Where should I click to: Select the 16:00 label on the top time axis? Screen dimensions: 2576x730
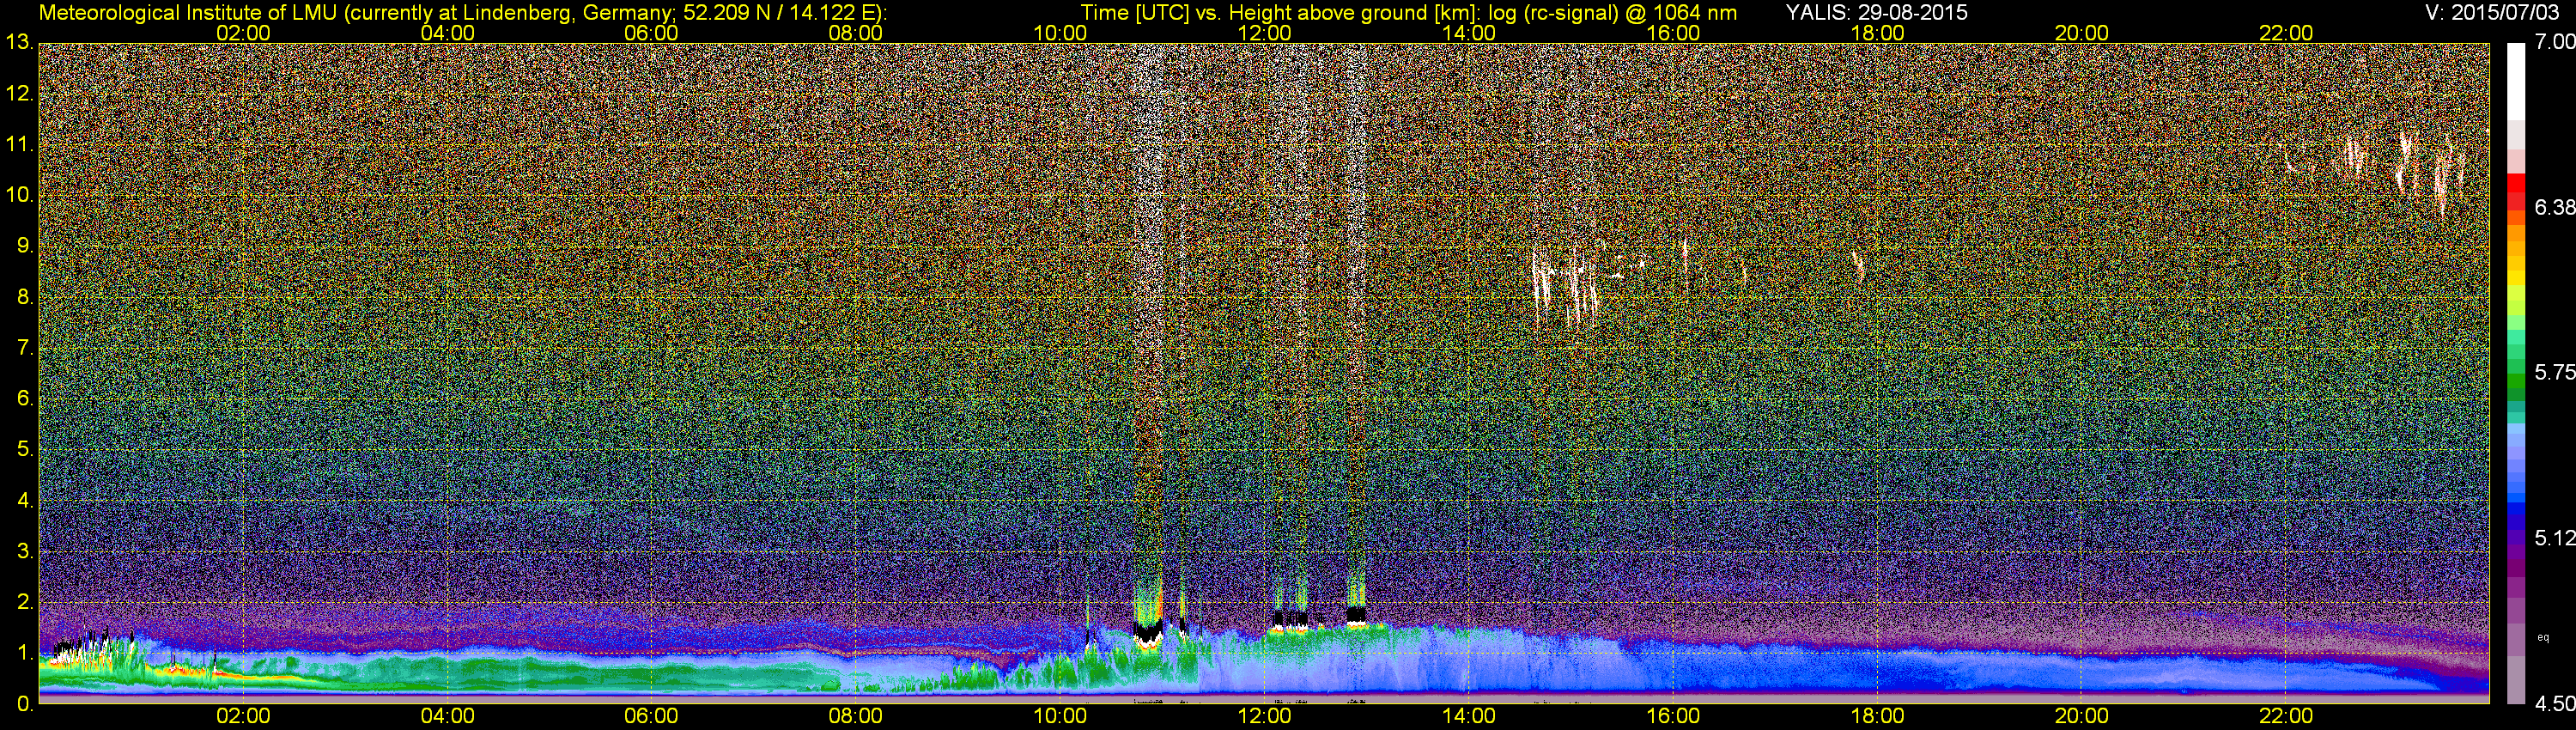(1673, 33)
